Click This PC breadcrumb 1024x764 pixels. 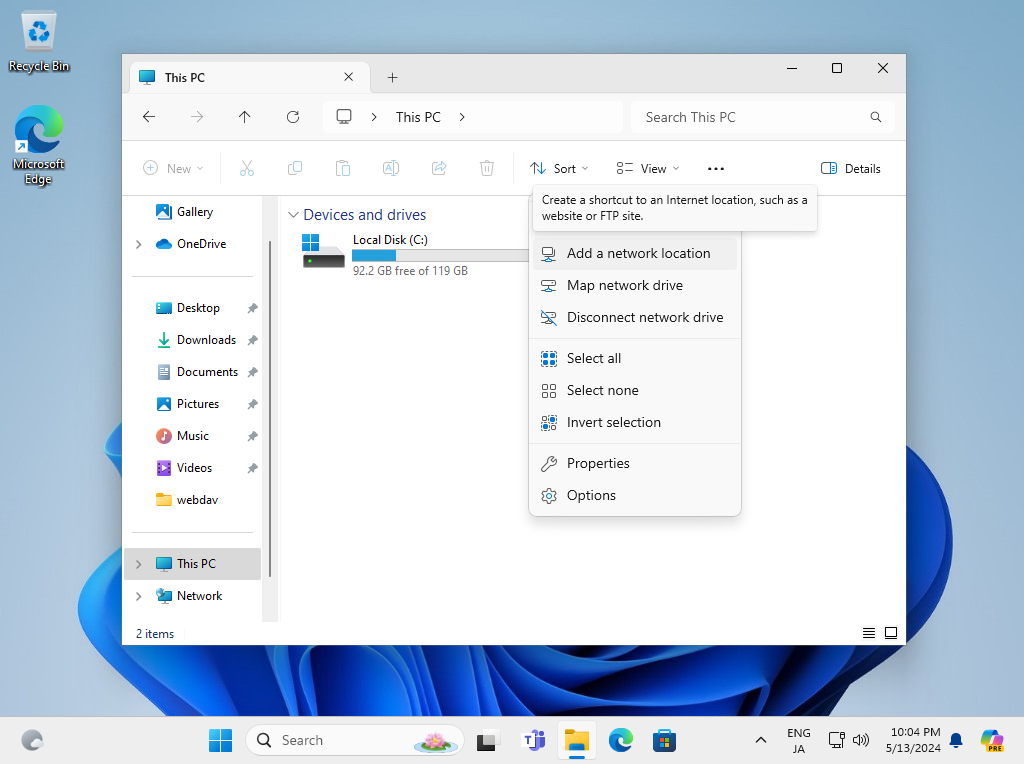tap(418, 117)
